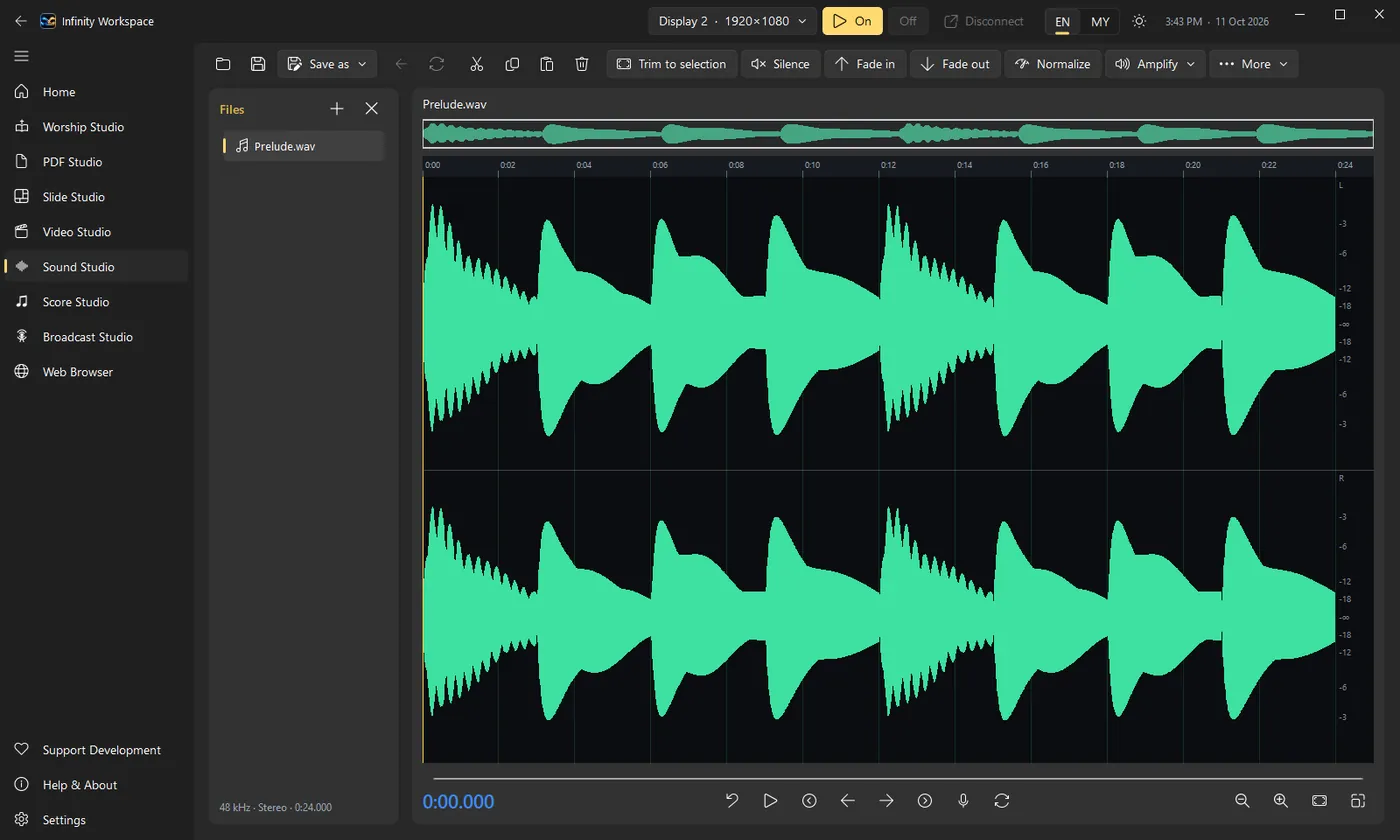
Task: Click the circled right-chevron transport button
Action: 925,800
